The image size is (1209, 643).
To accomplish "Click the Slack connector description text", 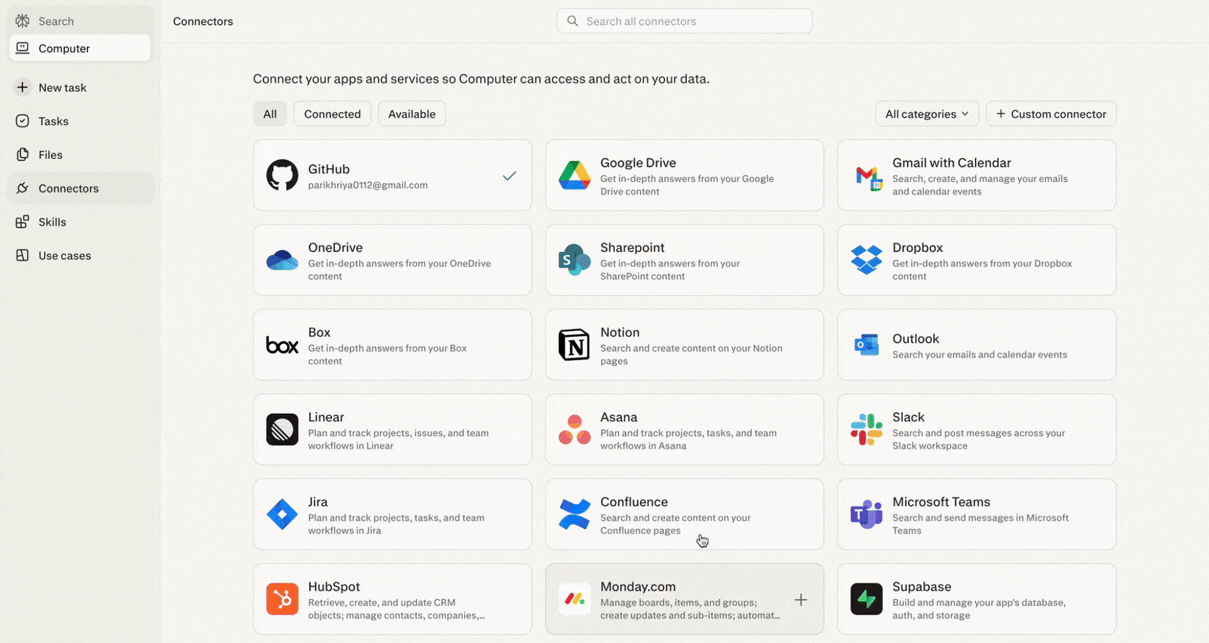I will (979, 439).
